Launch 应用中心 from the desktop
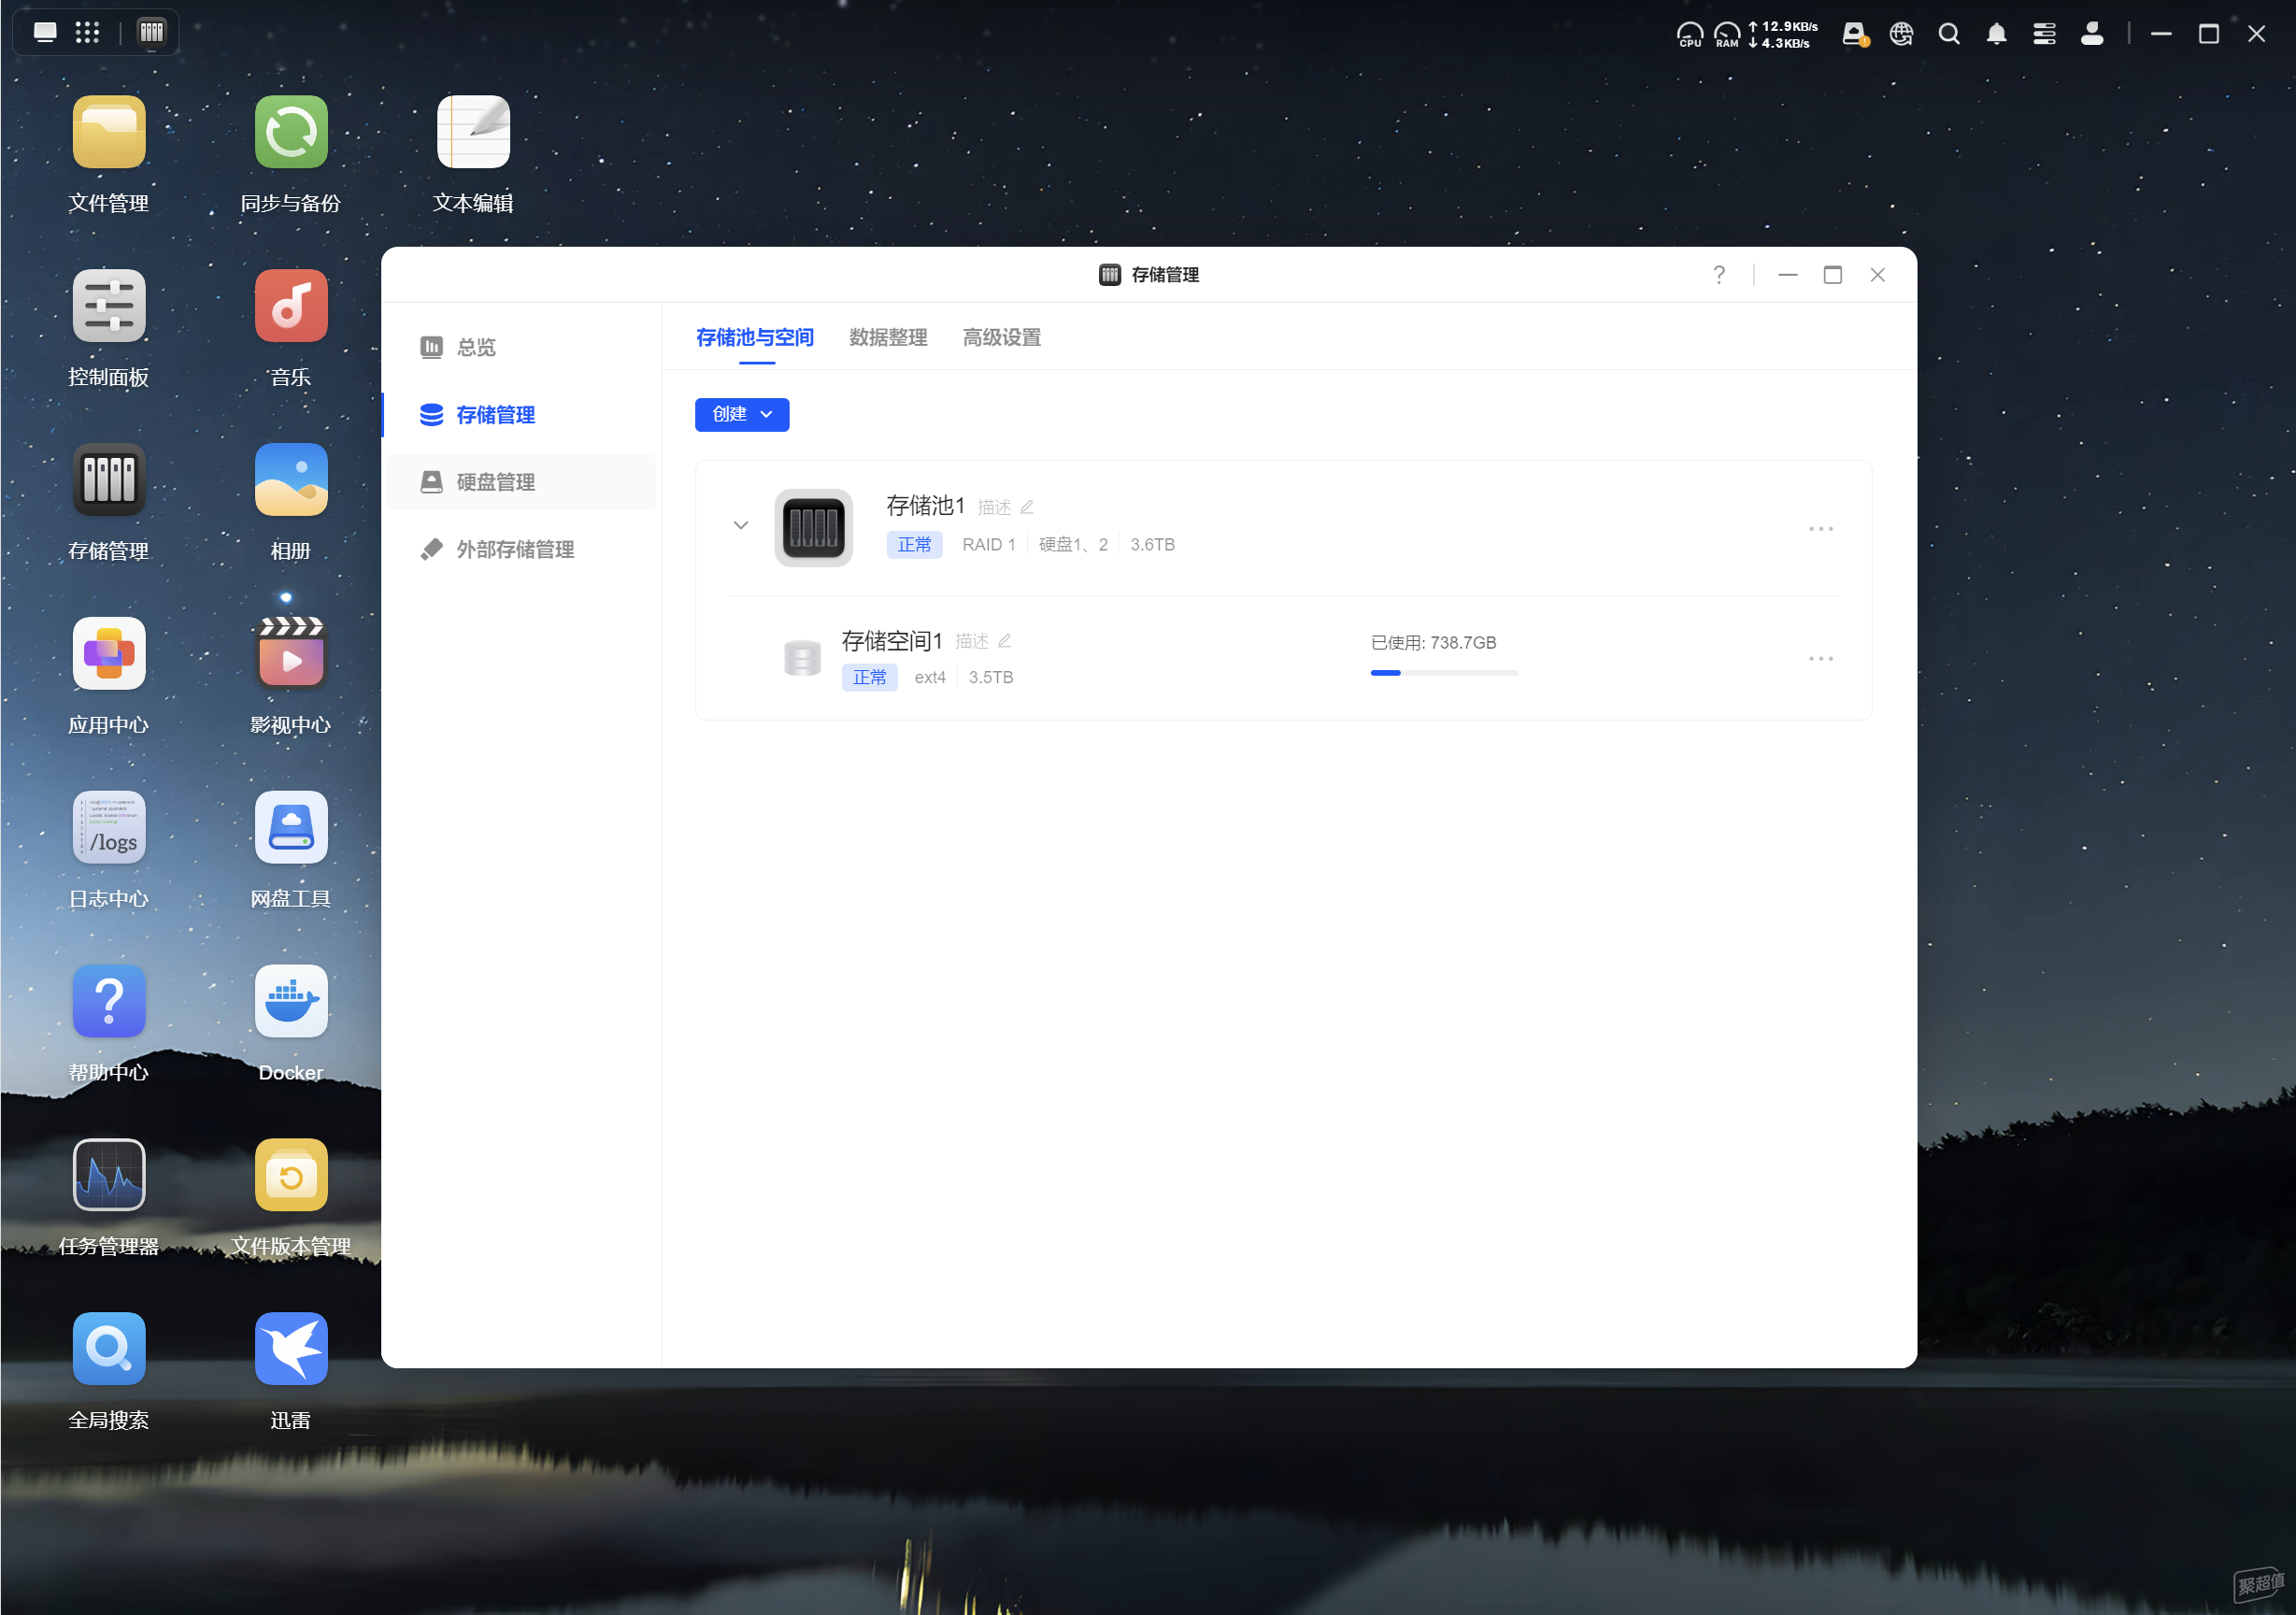 pos(108,654)
